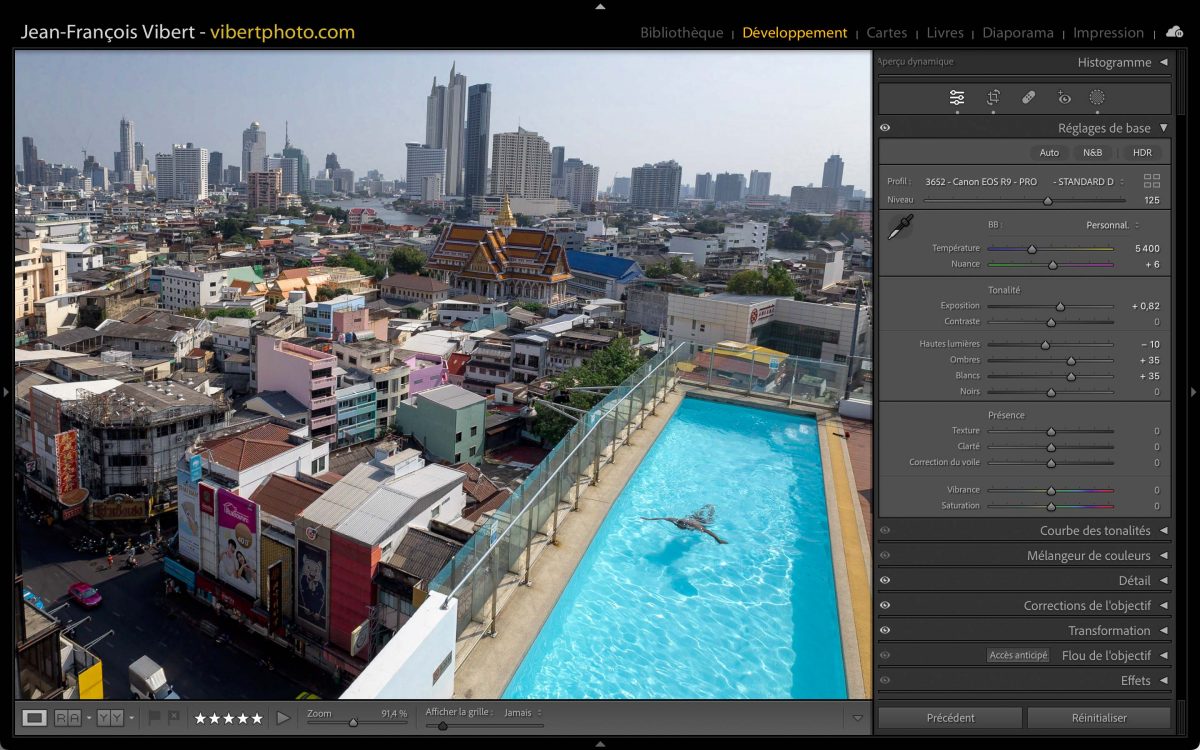This screenshot has height=750, width=1200.
Task: Choose the Red eye correction tool
Action: click(x=1064, y=97)
